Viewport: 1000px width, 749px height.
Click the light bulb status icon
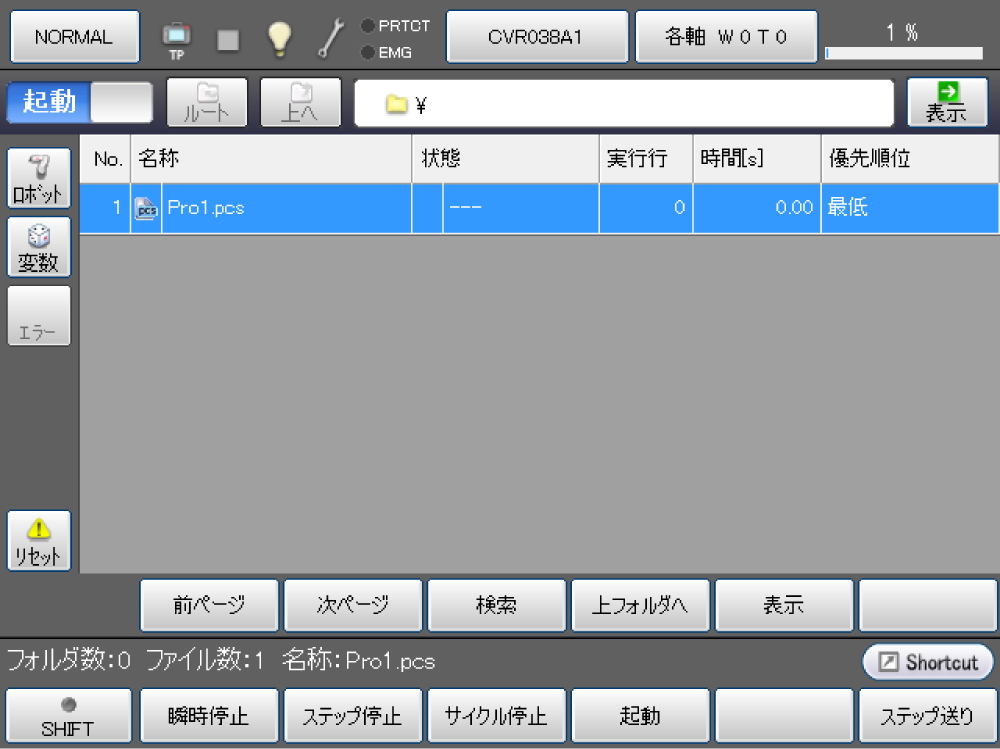click(279, 38)
